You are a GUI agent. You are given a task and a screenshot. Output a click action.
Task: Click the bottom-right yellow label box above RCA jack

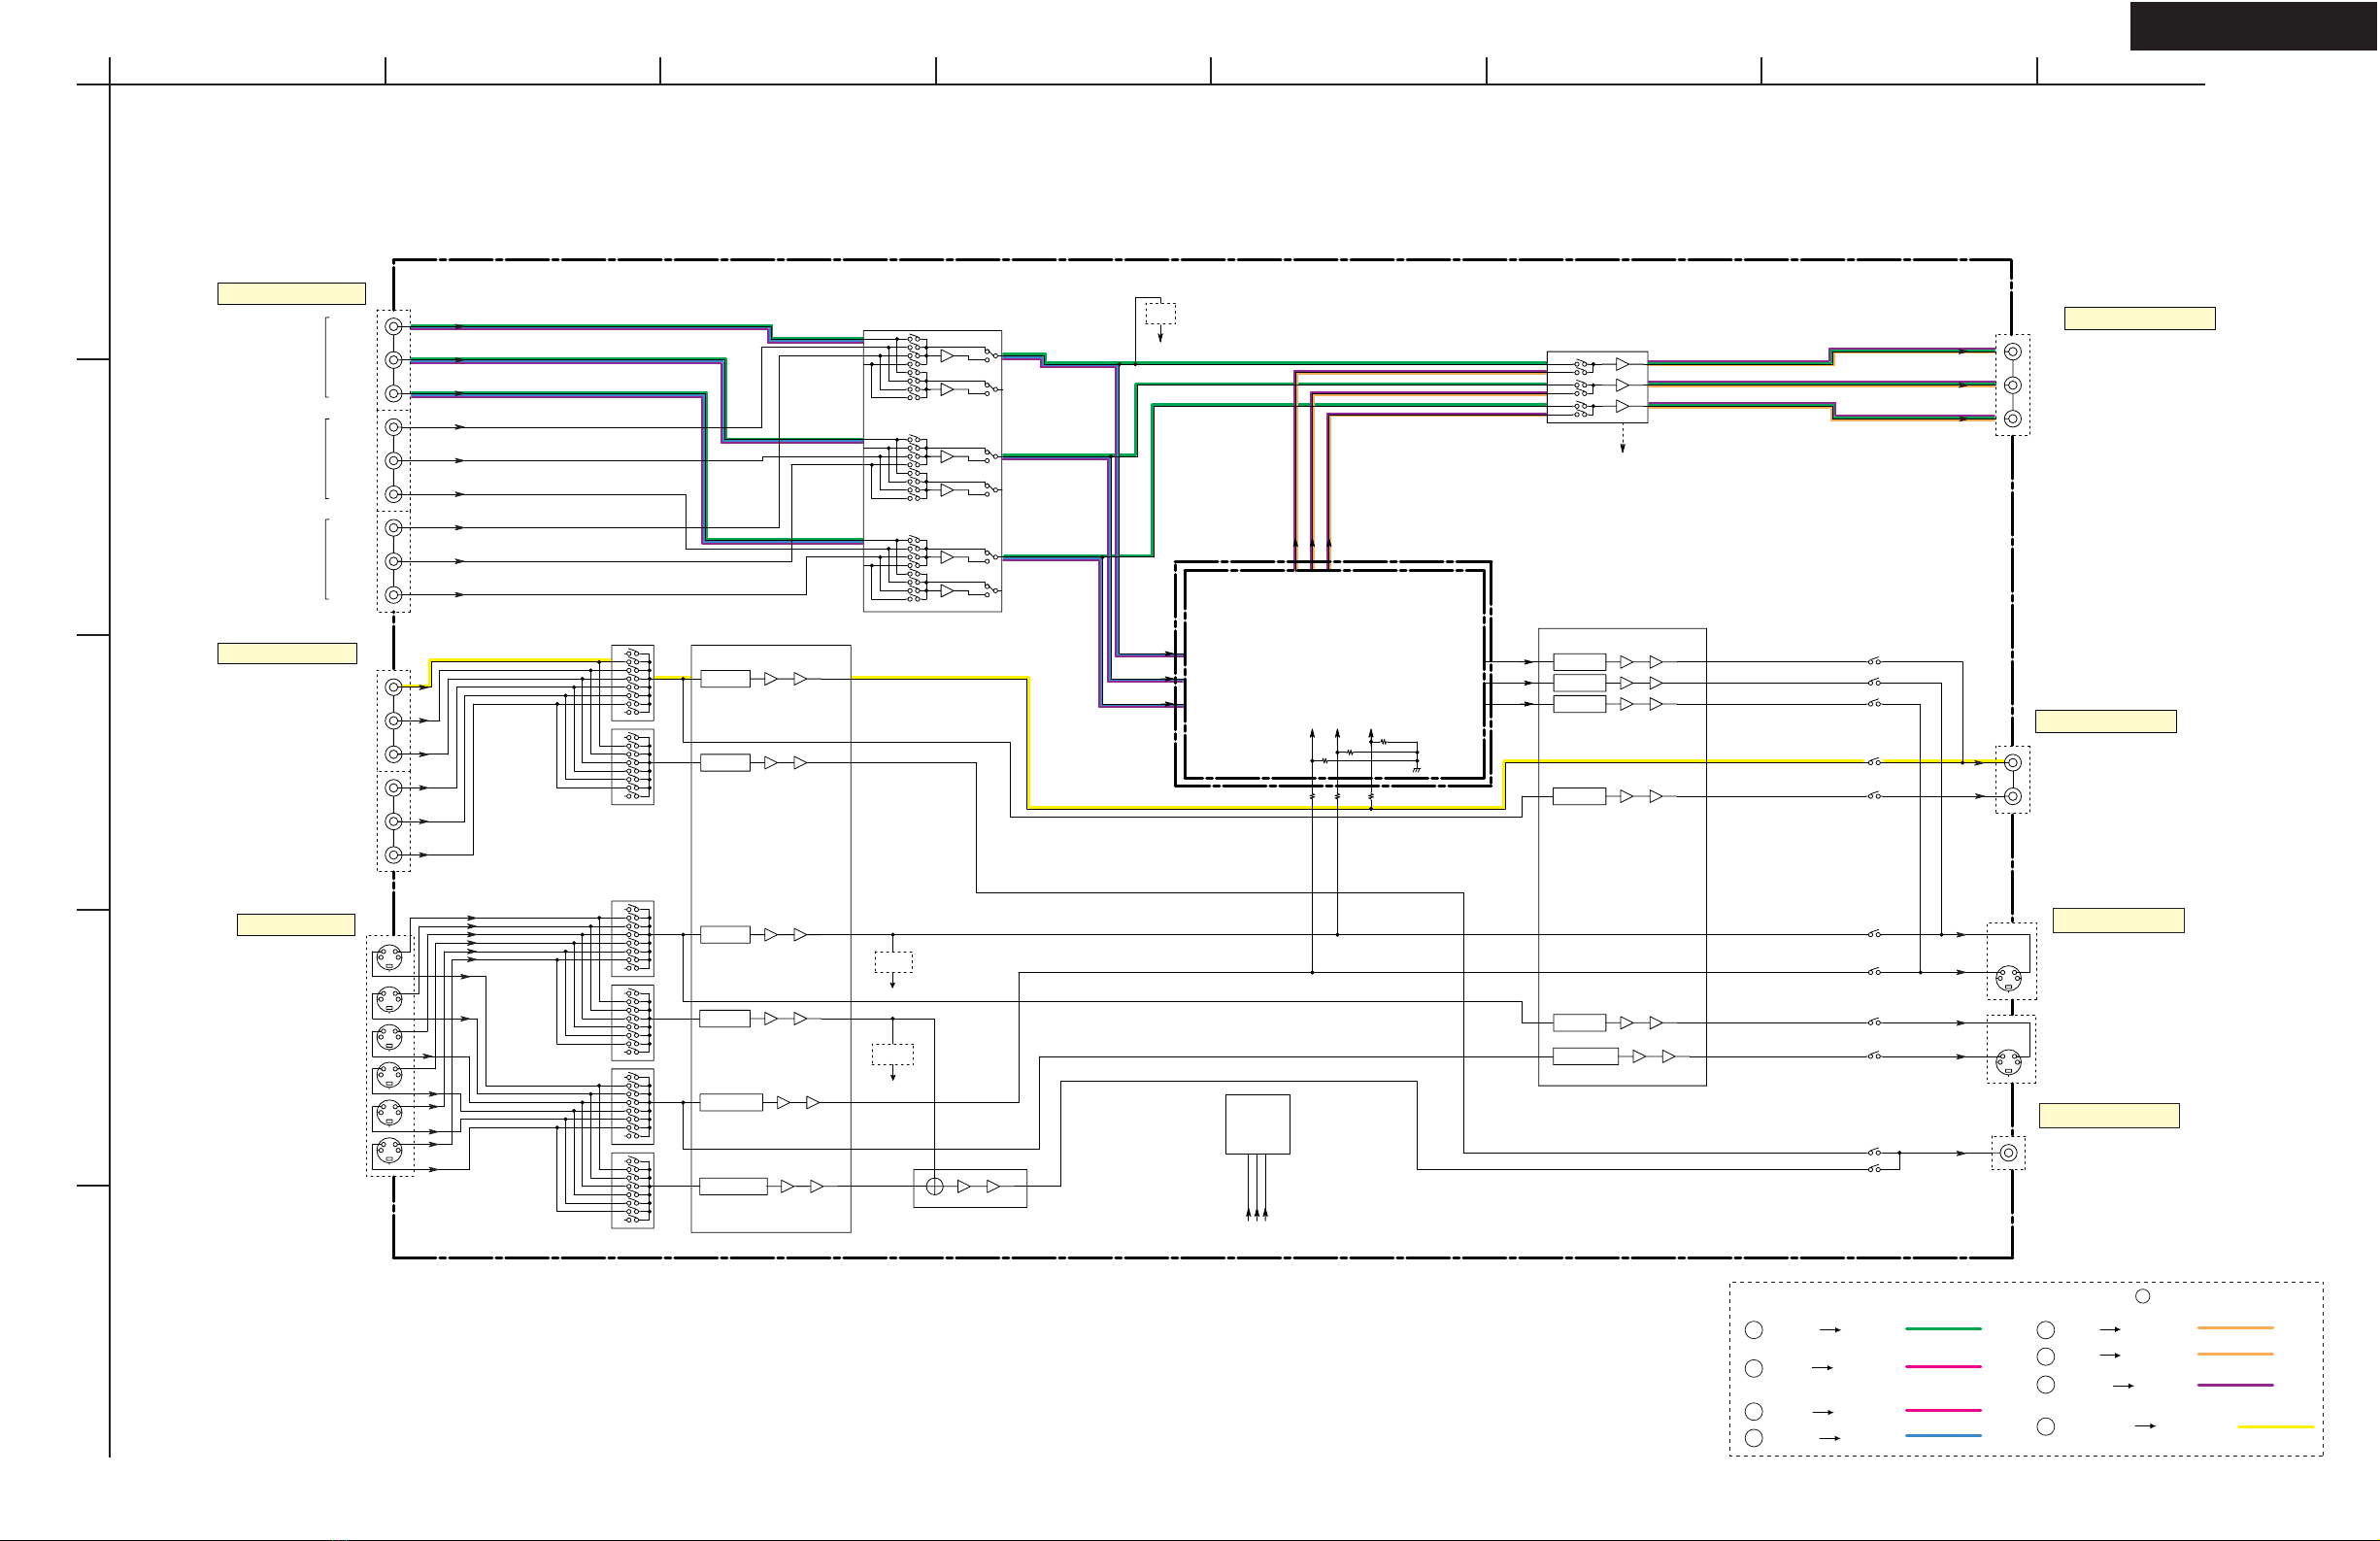click(x=2109, y=1115)
